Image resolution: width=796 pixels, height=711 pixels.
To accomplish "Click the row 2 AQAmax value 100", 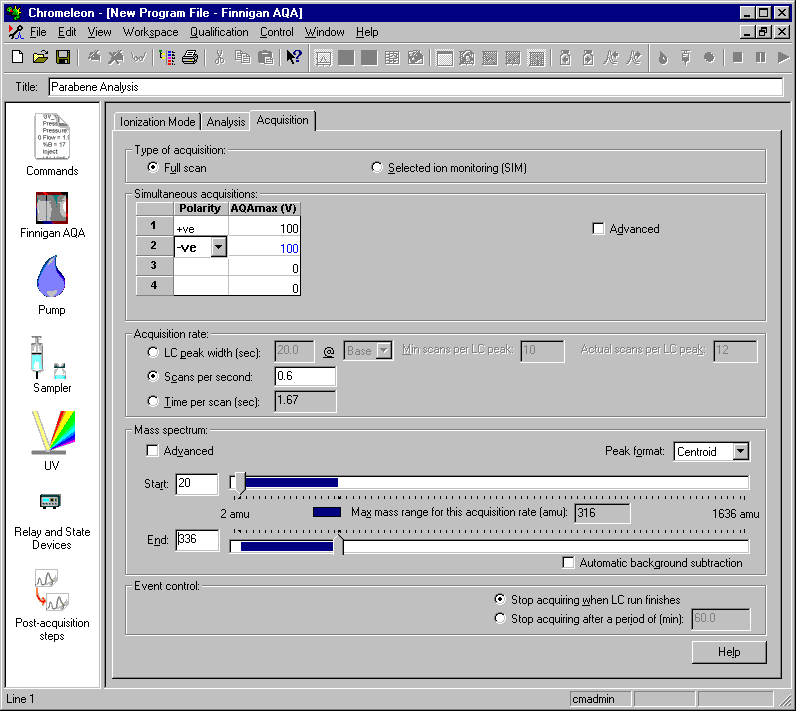I will [x=264, y=248].
